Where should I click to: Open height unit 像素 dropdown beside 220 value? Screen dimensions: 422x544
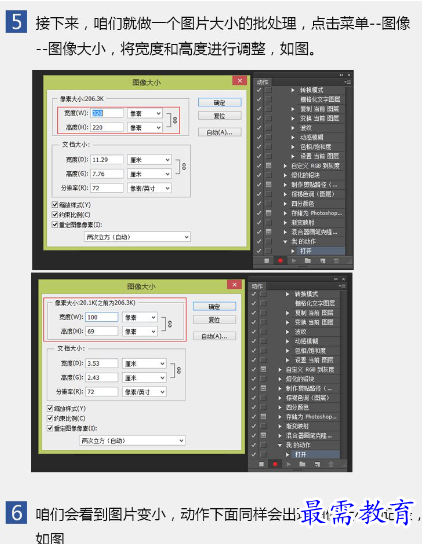click(145, 128)
